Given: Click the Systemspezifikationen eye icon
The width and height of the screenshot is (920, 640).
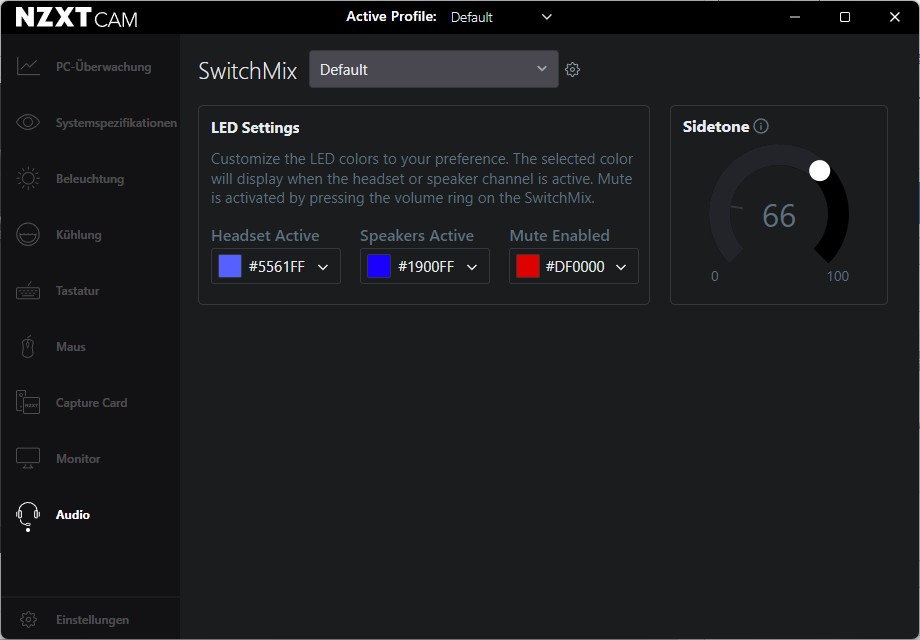Looking at the screenshot, I should tap(28, 122).
